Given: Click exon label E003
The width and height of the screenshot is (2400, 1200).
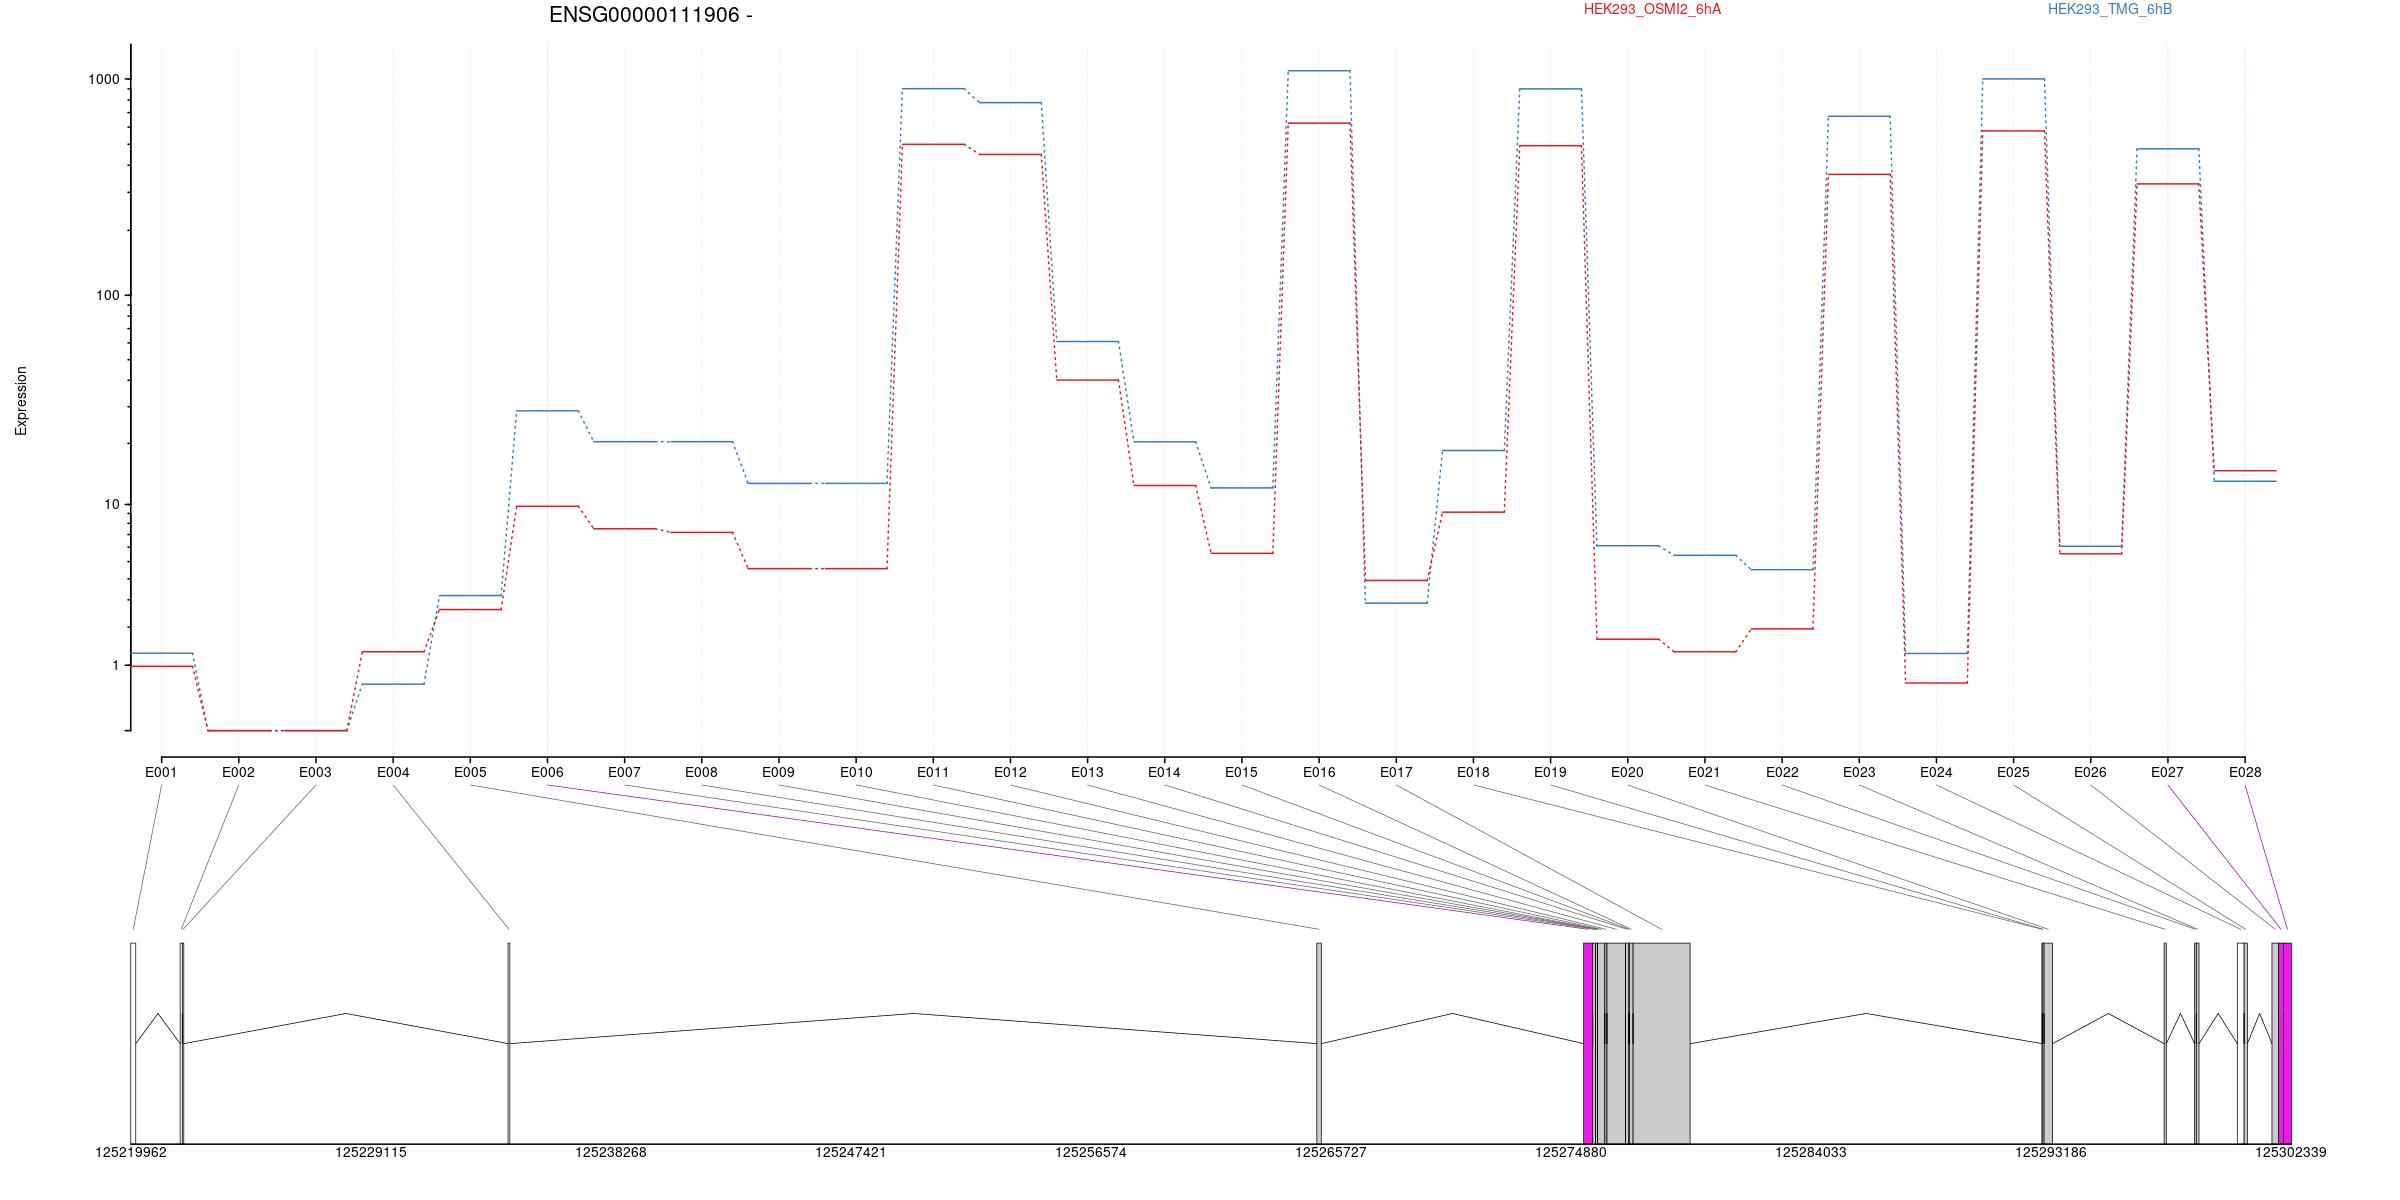Looking at the screenshot, I should [315, 772].
